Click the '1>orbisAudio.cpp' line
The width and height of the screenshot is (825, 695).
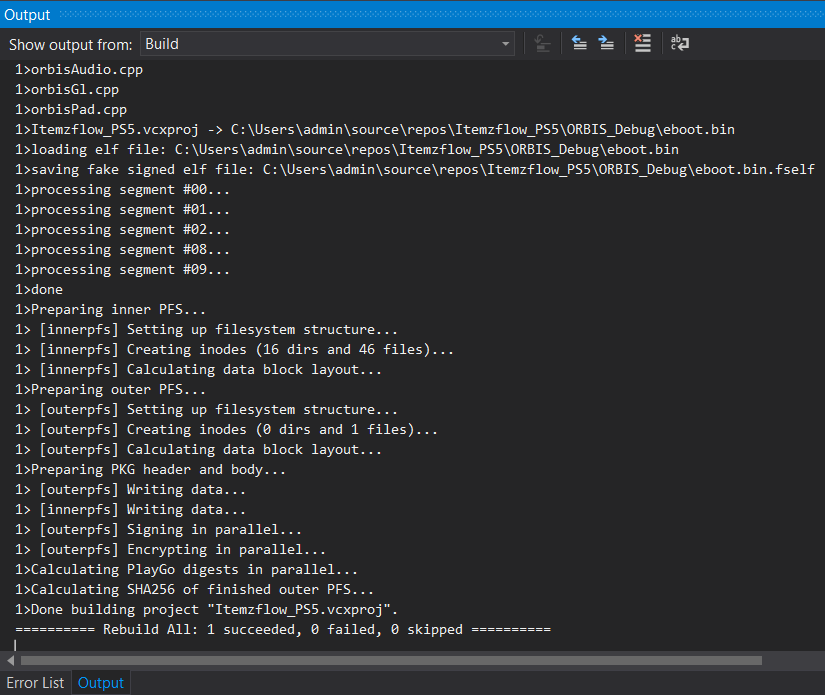79,69
